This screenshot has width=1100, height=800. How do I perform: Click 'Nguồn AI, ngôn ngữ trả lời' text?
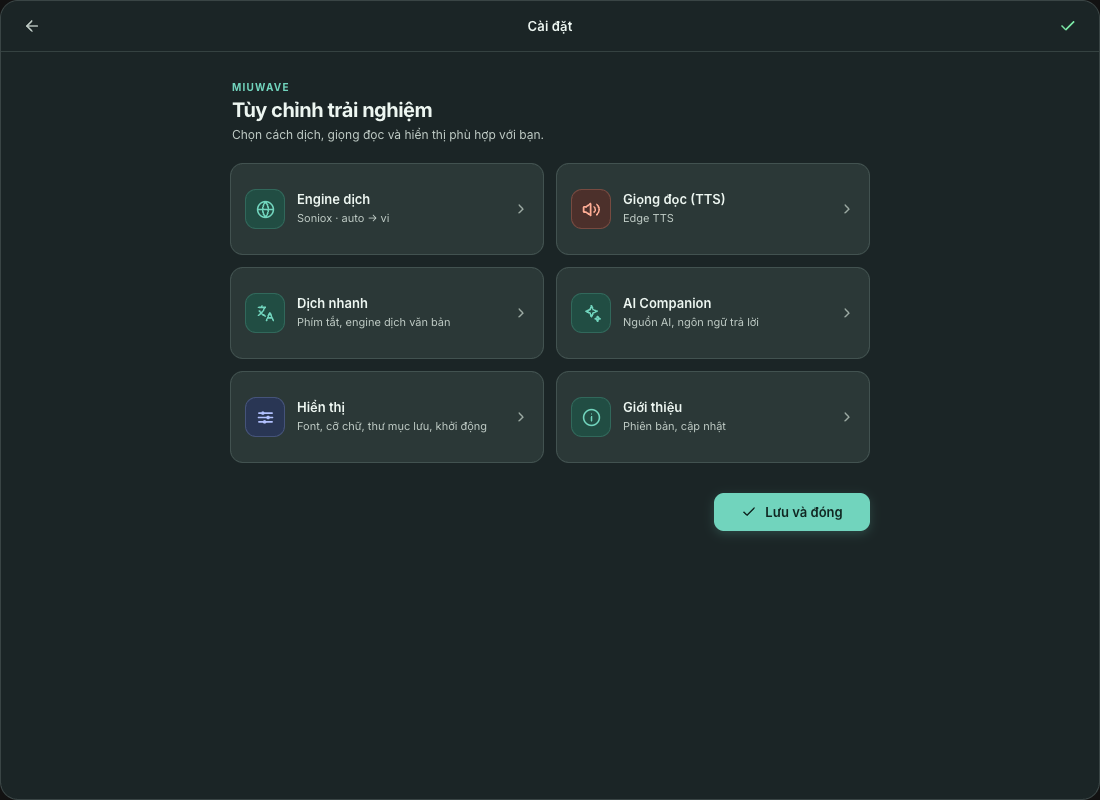691,322
